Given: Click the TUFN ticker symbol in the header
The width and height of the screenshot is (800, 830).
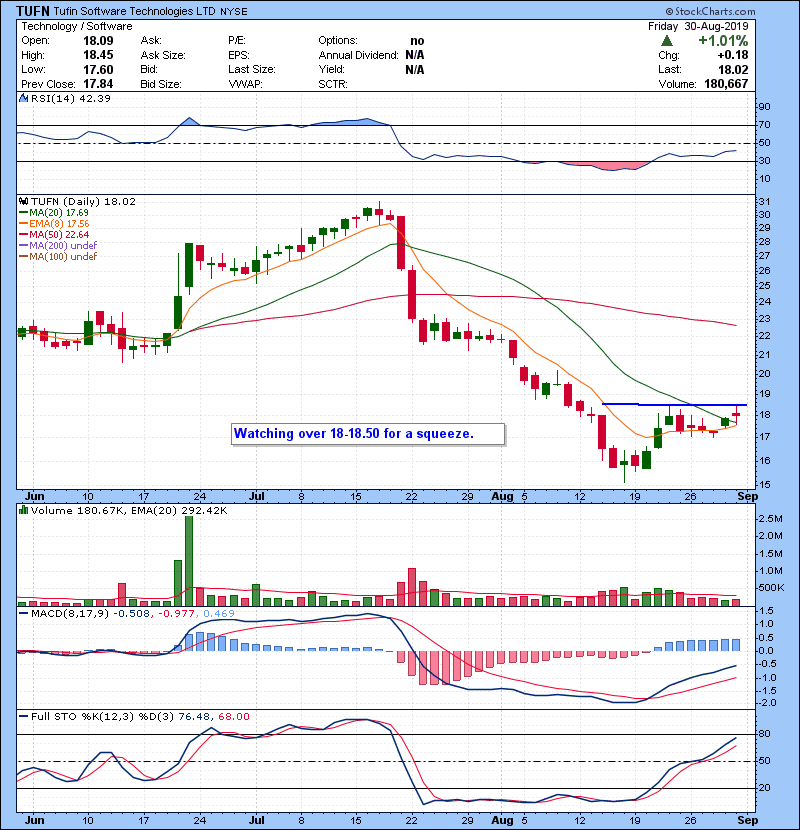Looking at the screenshot, I should pos(33,11).
